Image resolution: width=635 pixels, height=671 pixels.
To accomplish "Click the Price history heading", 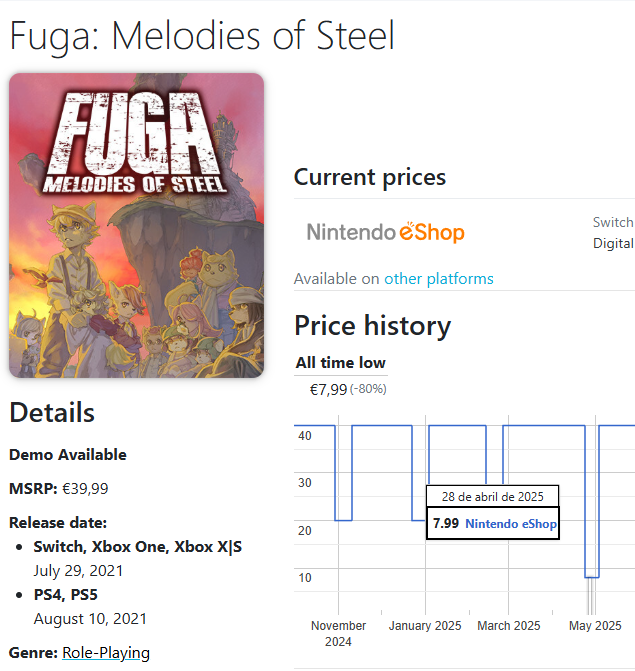I will click(x=373, y=326).
